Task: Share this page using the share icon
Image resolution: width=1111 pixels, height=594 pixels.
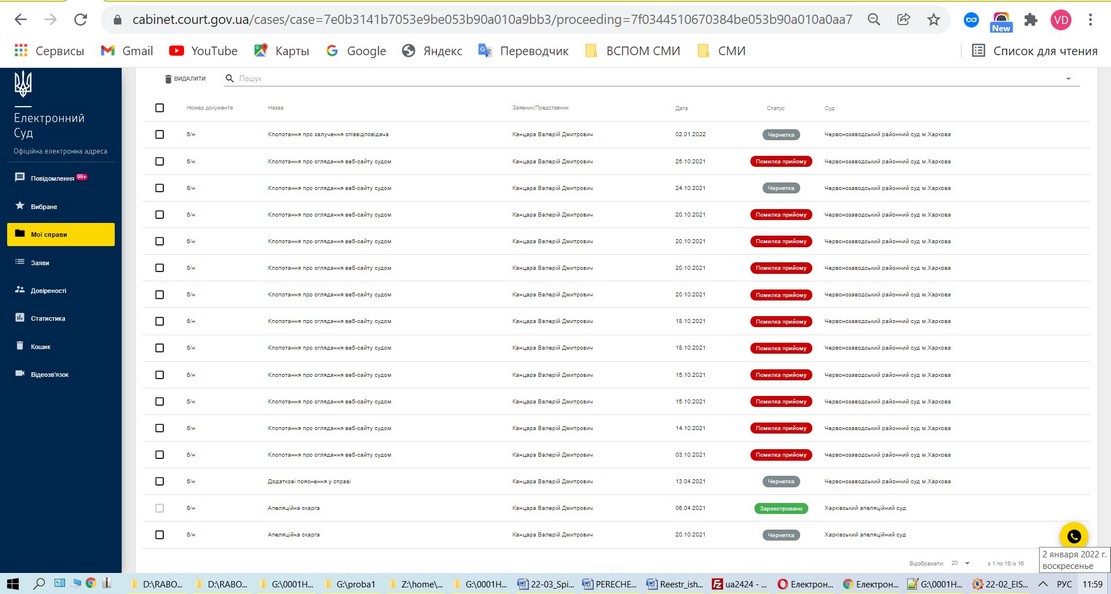Action: [903, 20]
